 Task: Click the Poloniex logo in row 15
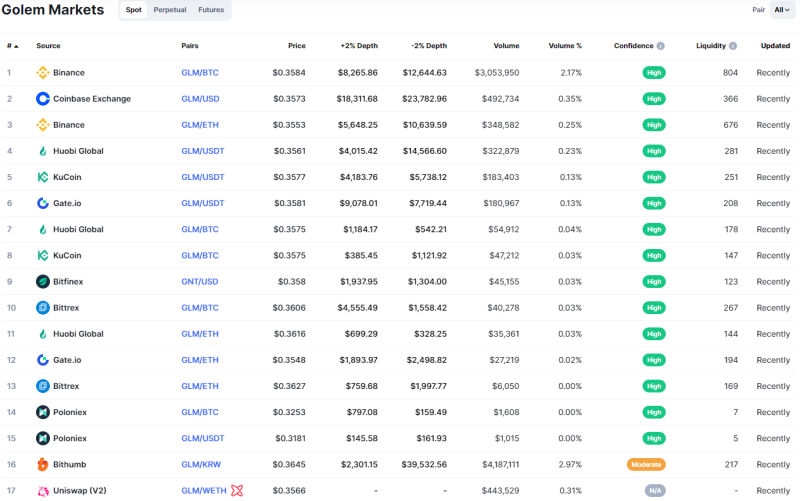point(43,438)
